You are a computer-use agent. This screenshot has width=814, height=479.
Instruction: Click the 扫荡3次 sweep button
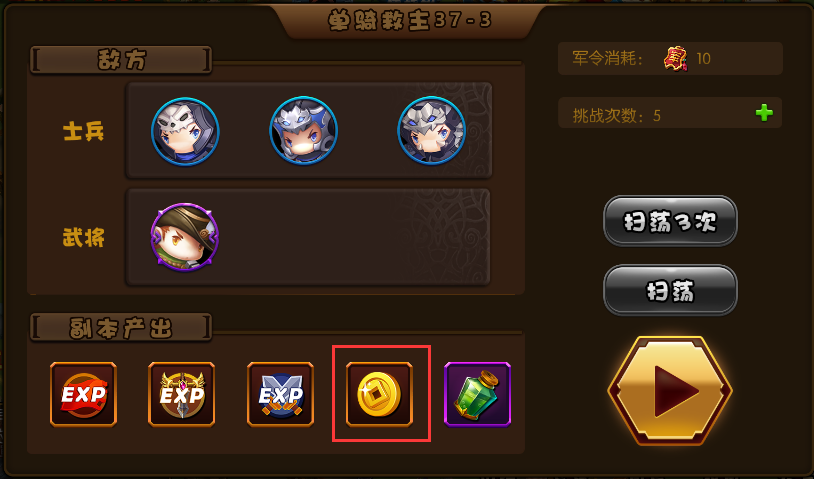[x=670, y=221]
